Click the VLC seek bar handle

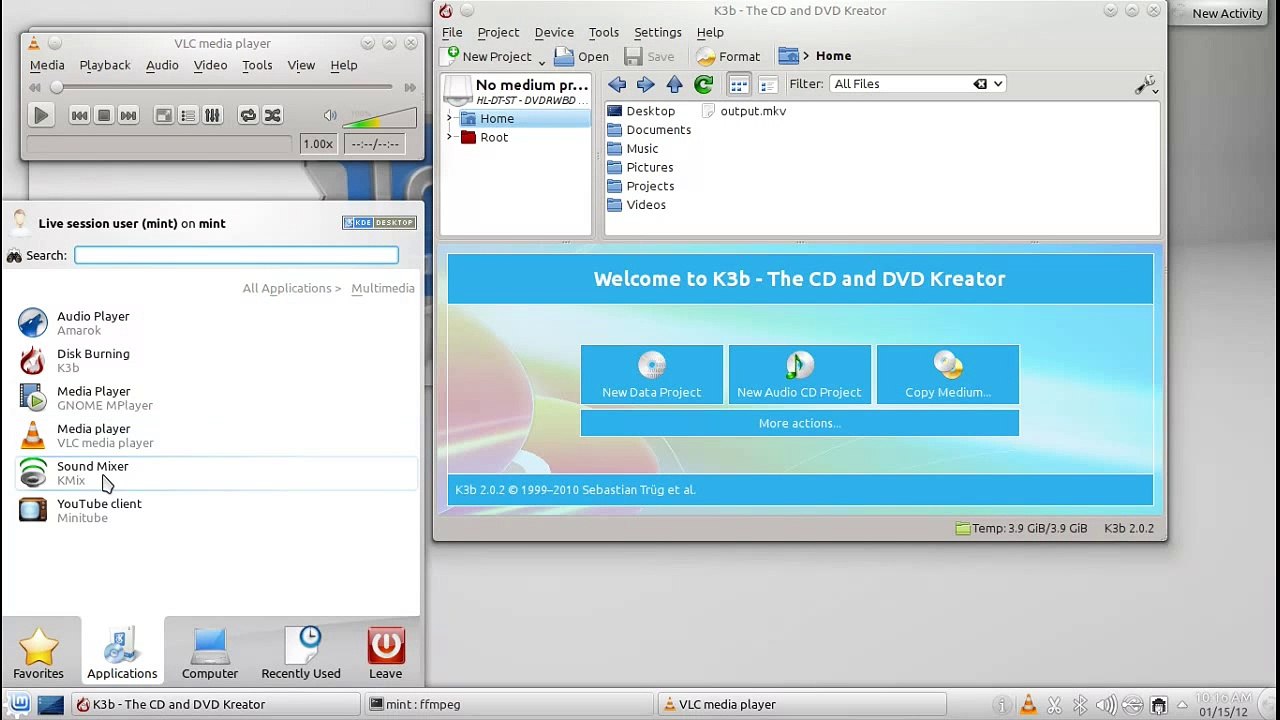coord(57,88)
